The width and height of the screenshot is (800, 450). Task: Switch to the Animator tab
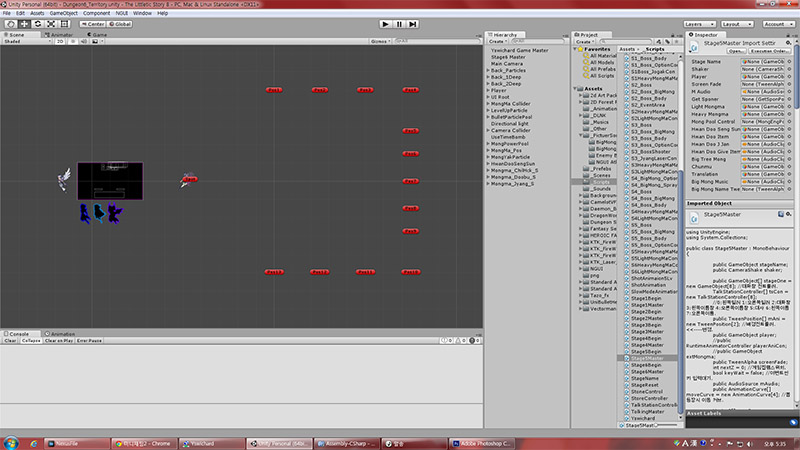(x=59, y=35)
